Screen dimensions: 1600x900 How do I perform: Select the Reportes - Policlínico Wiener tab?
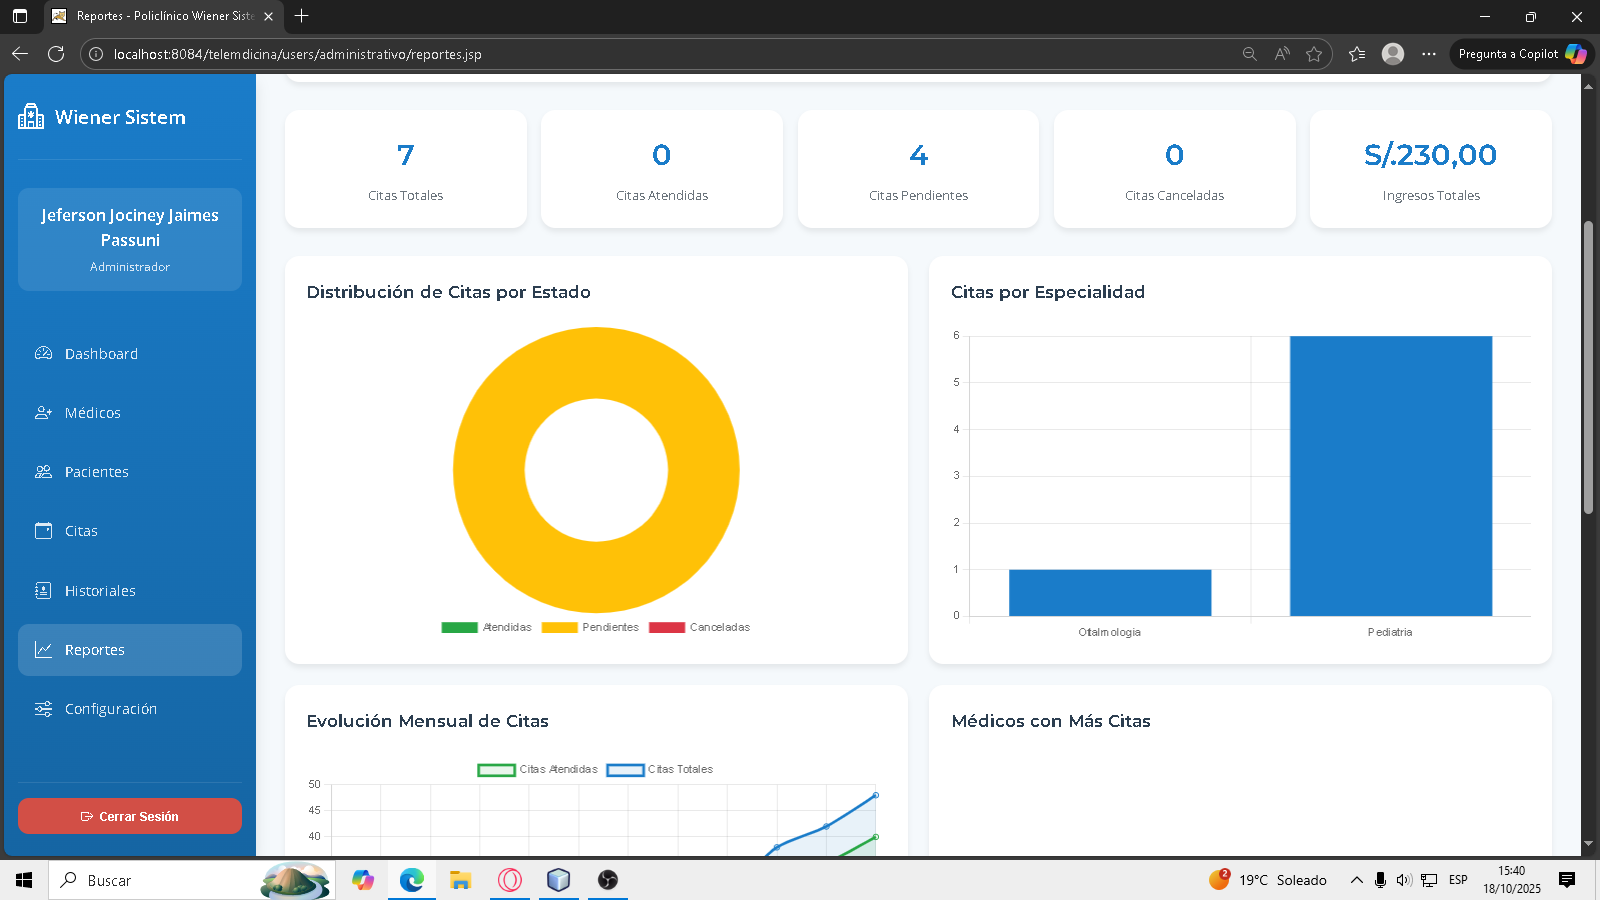pyautogui.click(x=163, y=16)
